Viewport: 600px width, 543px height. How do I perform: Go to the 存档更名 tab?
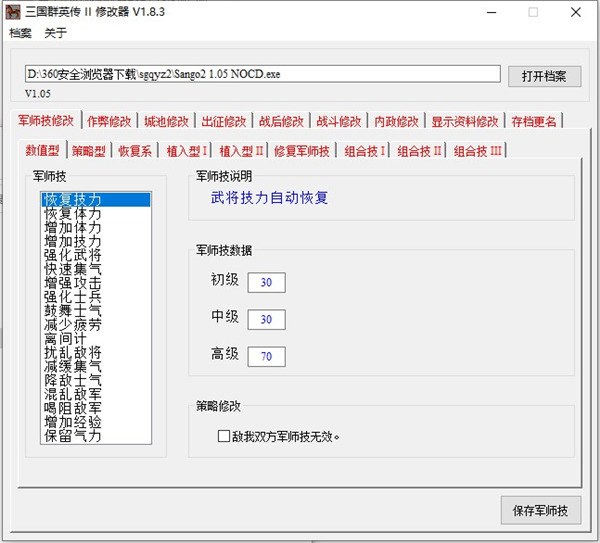tap(535, 121)
